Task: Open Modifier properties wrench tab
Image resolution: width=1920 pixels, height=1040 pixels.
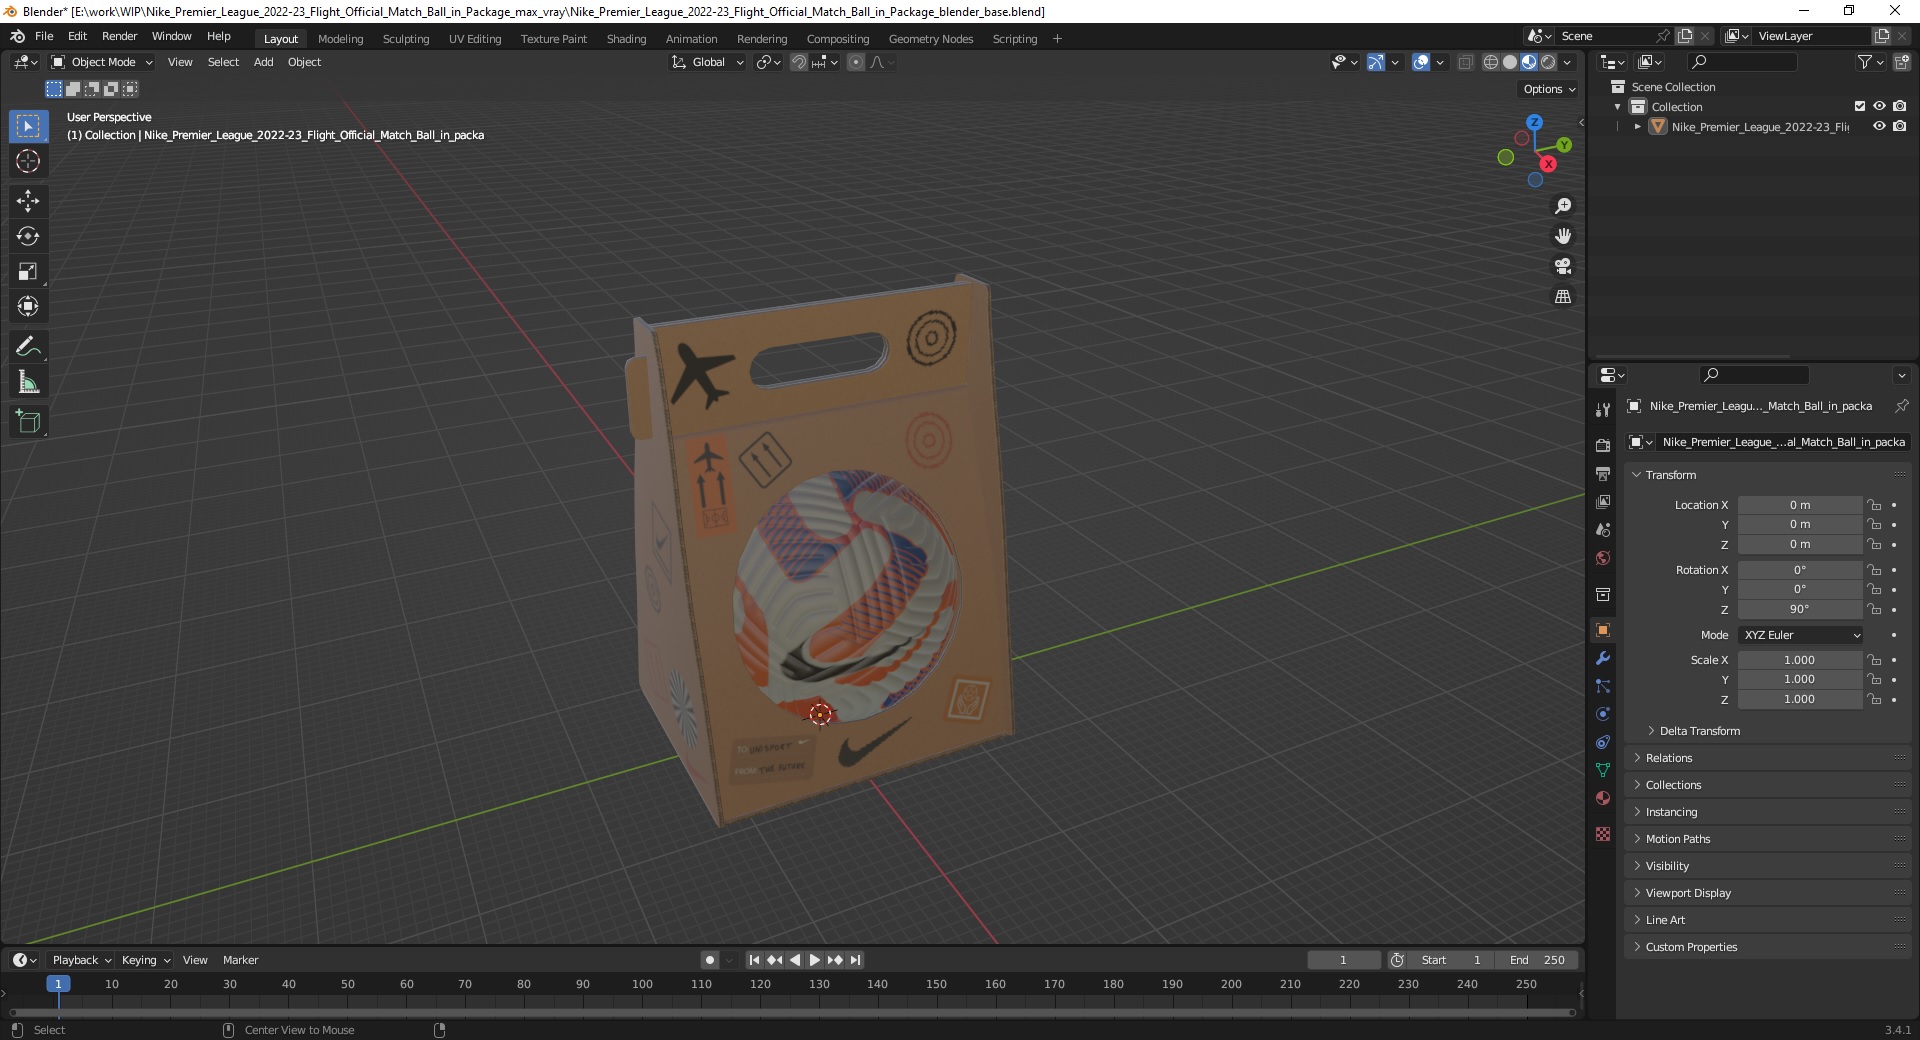Action: point(1603,658)
